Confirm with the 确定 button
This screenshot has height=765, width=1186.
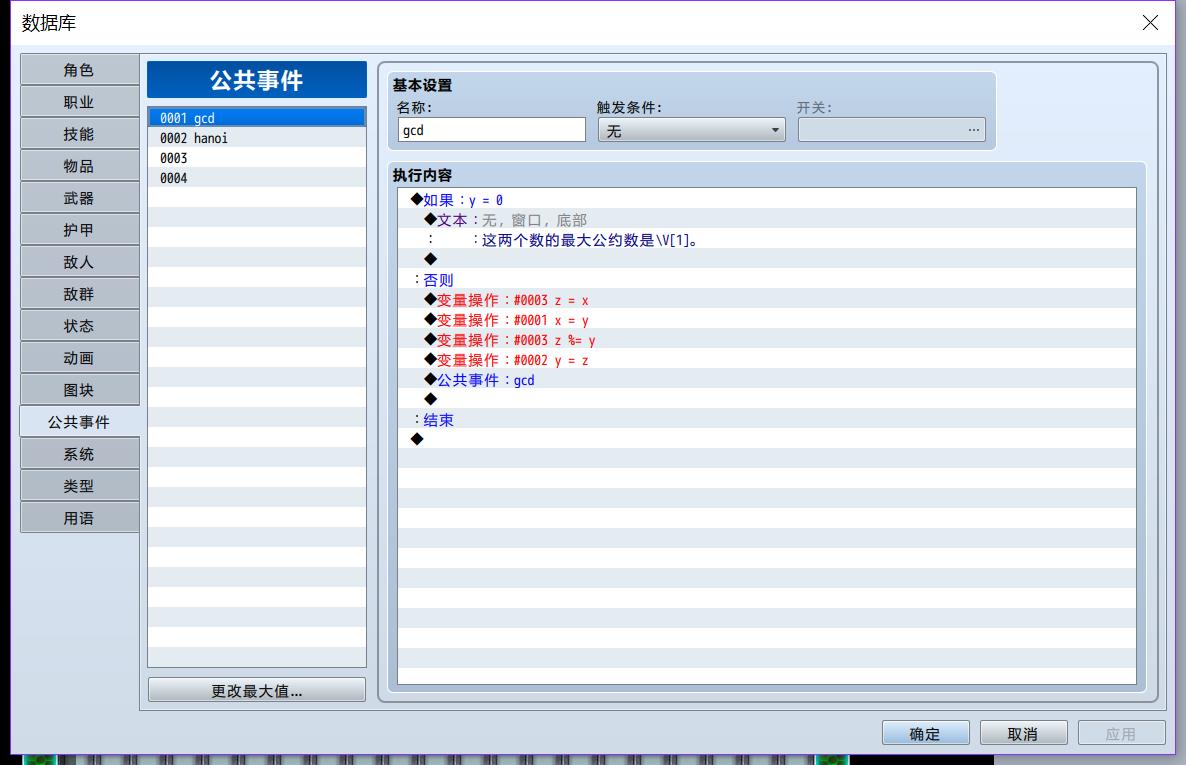pyautogui.click(x=925, y=732)
